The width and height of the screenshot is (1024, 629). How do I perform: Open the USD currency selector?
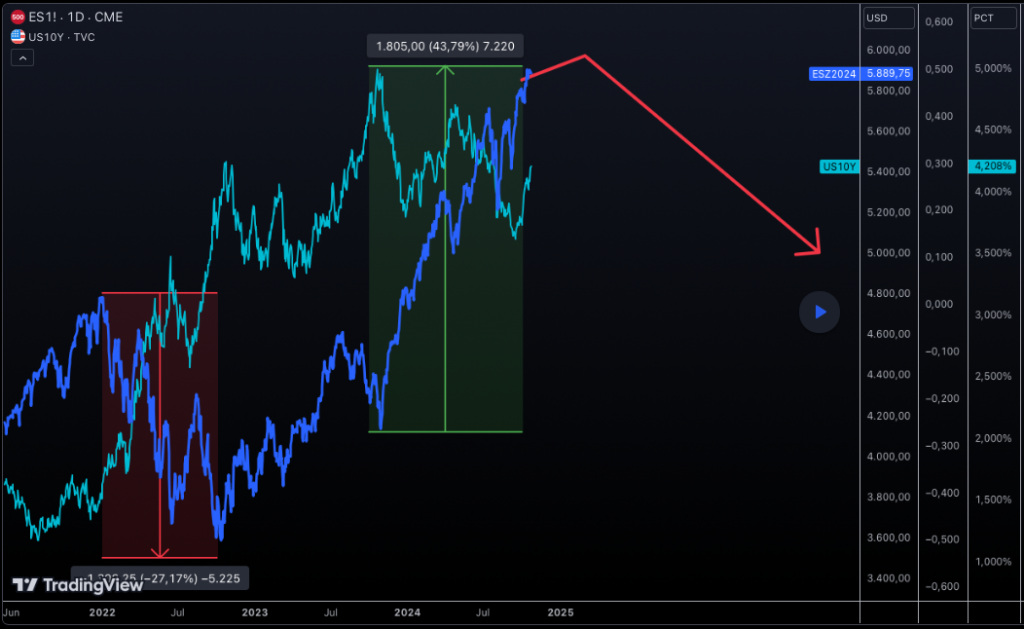[890, 18]
